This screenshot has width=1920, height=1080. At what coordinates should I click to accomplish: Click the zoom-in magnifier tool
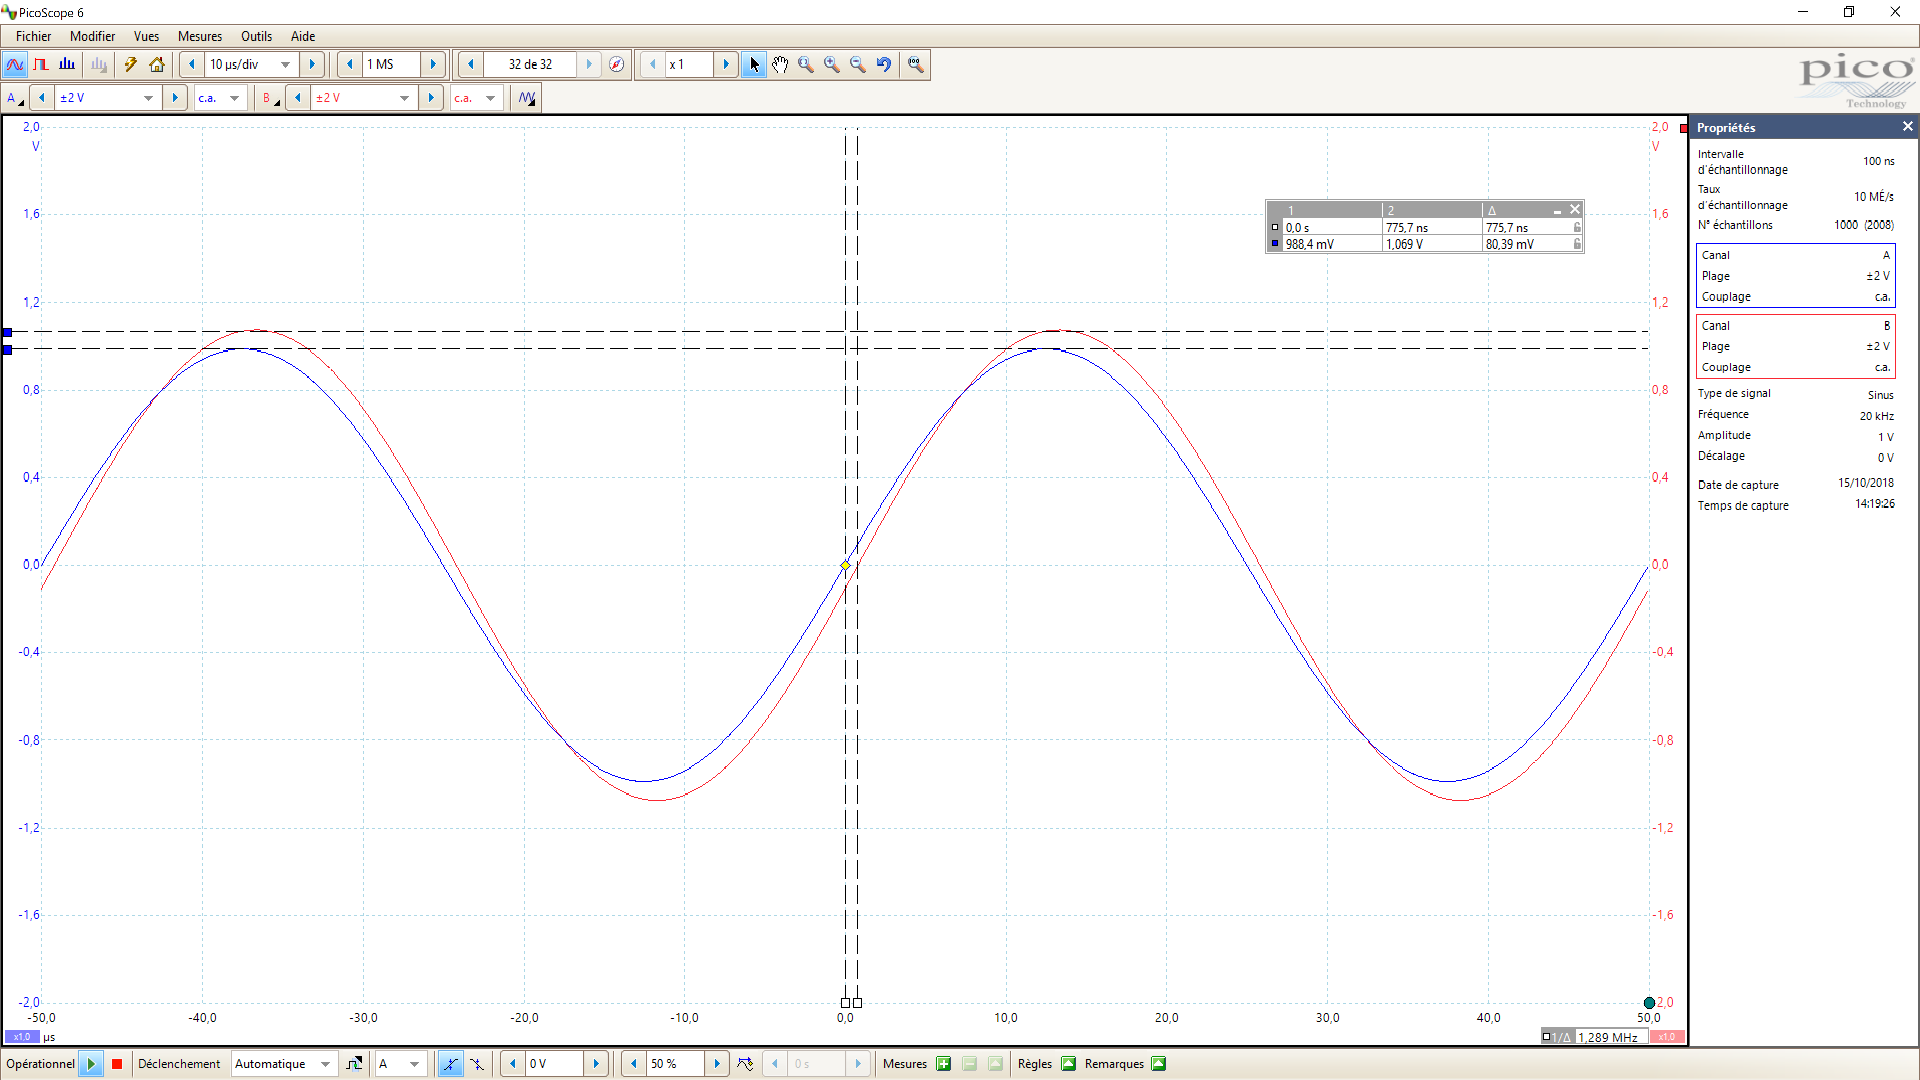point(832,65)
